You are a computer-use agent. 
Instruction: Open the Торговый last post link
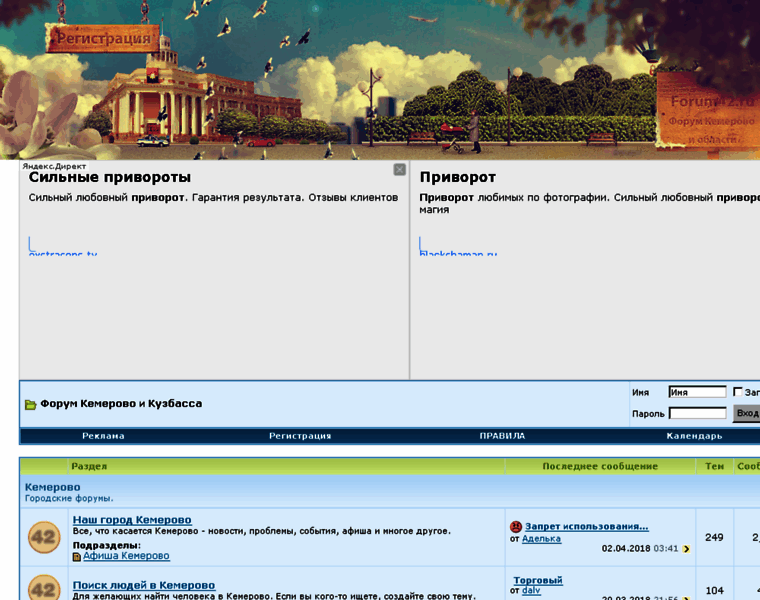coord(538,580)
